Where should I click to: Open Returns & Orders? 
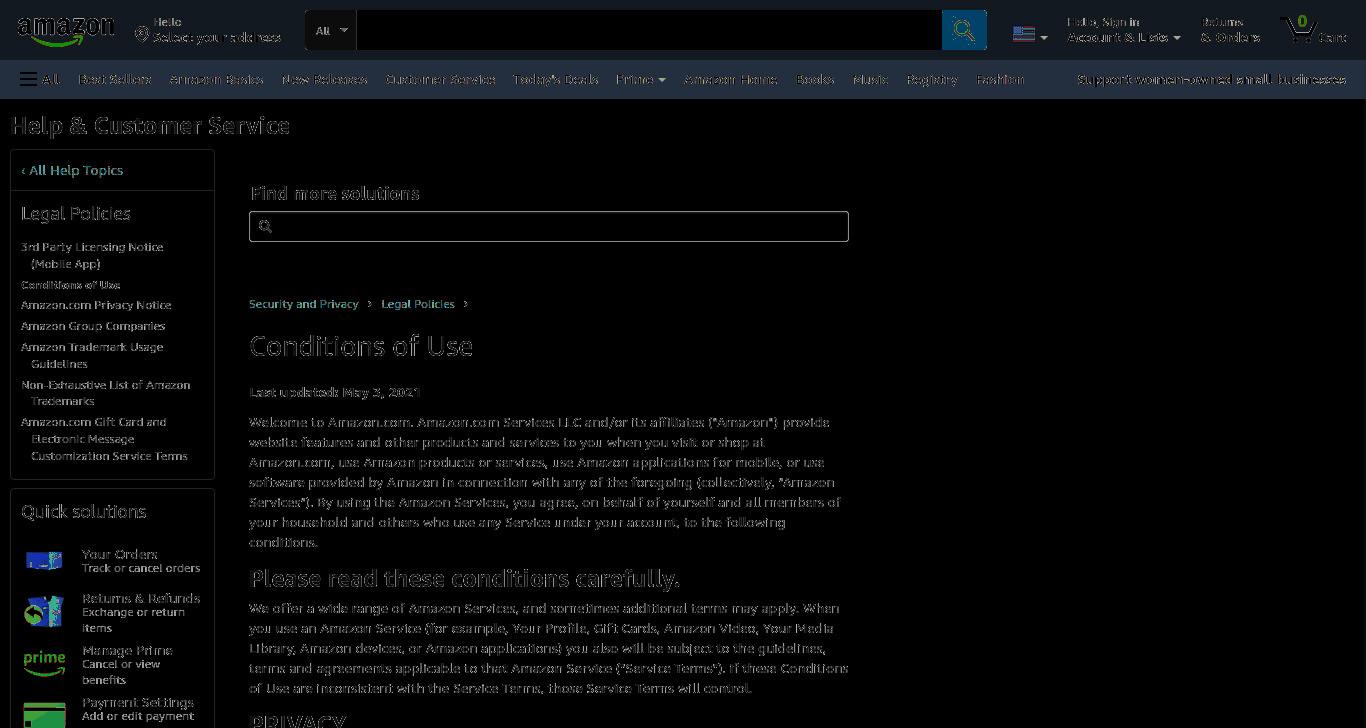(x=1230, y=30)
